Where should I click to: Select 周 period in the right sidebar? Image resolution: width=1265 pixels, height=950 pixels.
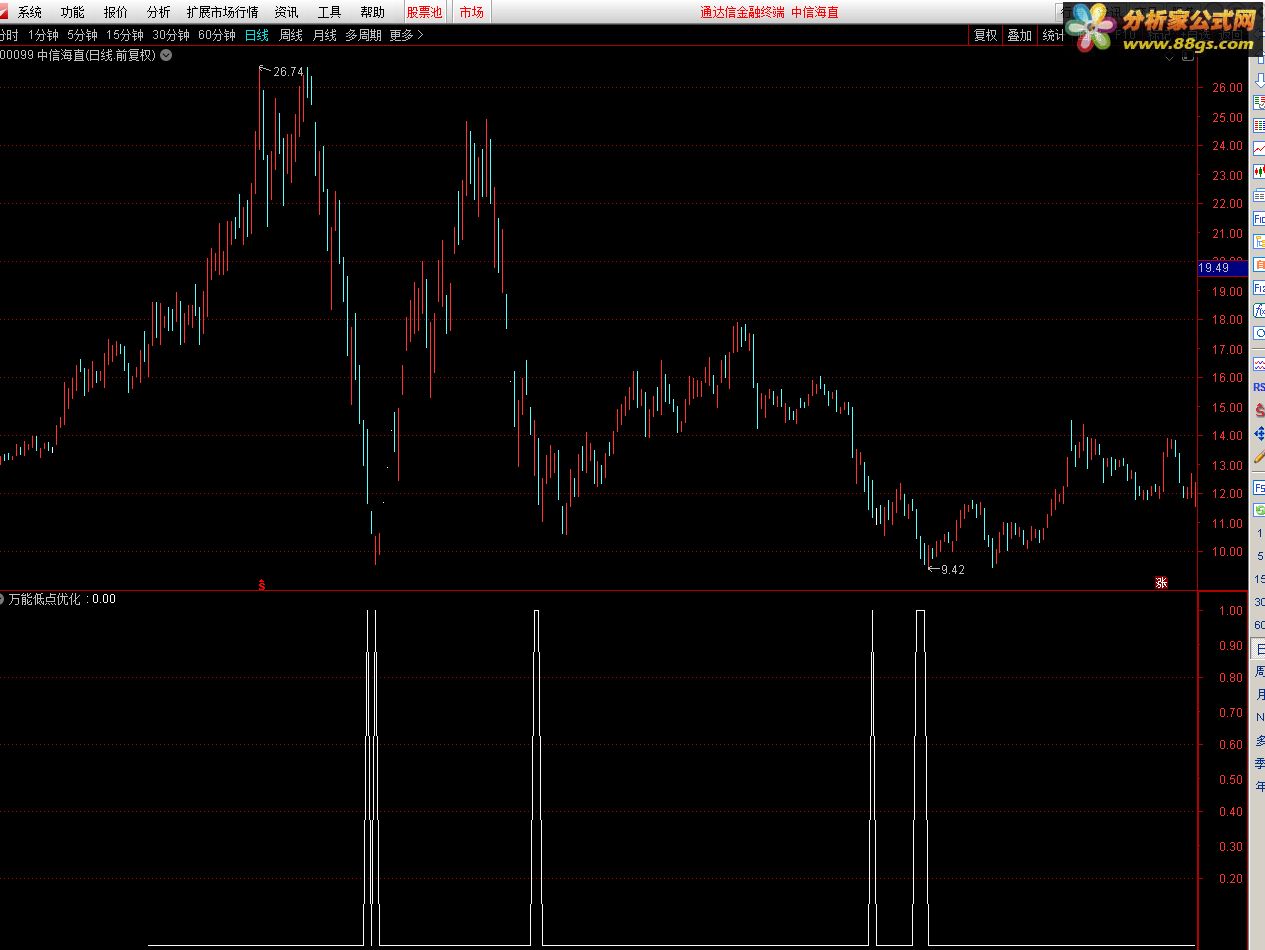(1260, 672)
